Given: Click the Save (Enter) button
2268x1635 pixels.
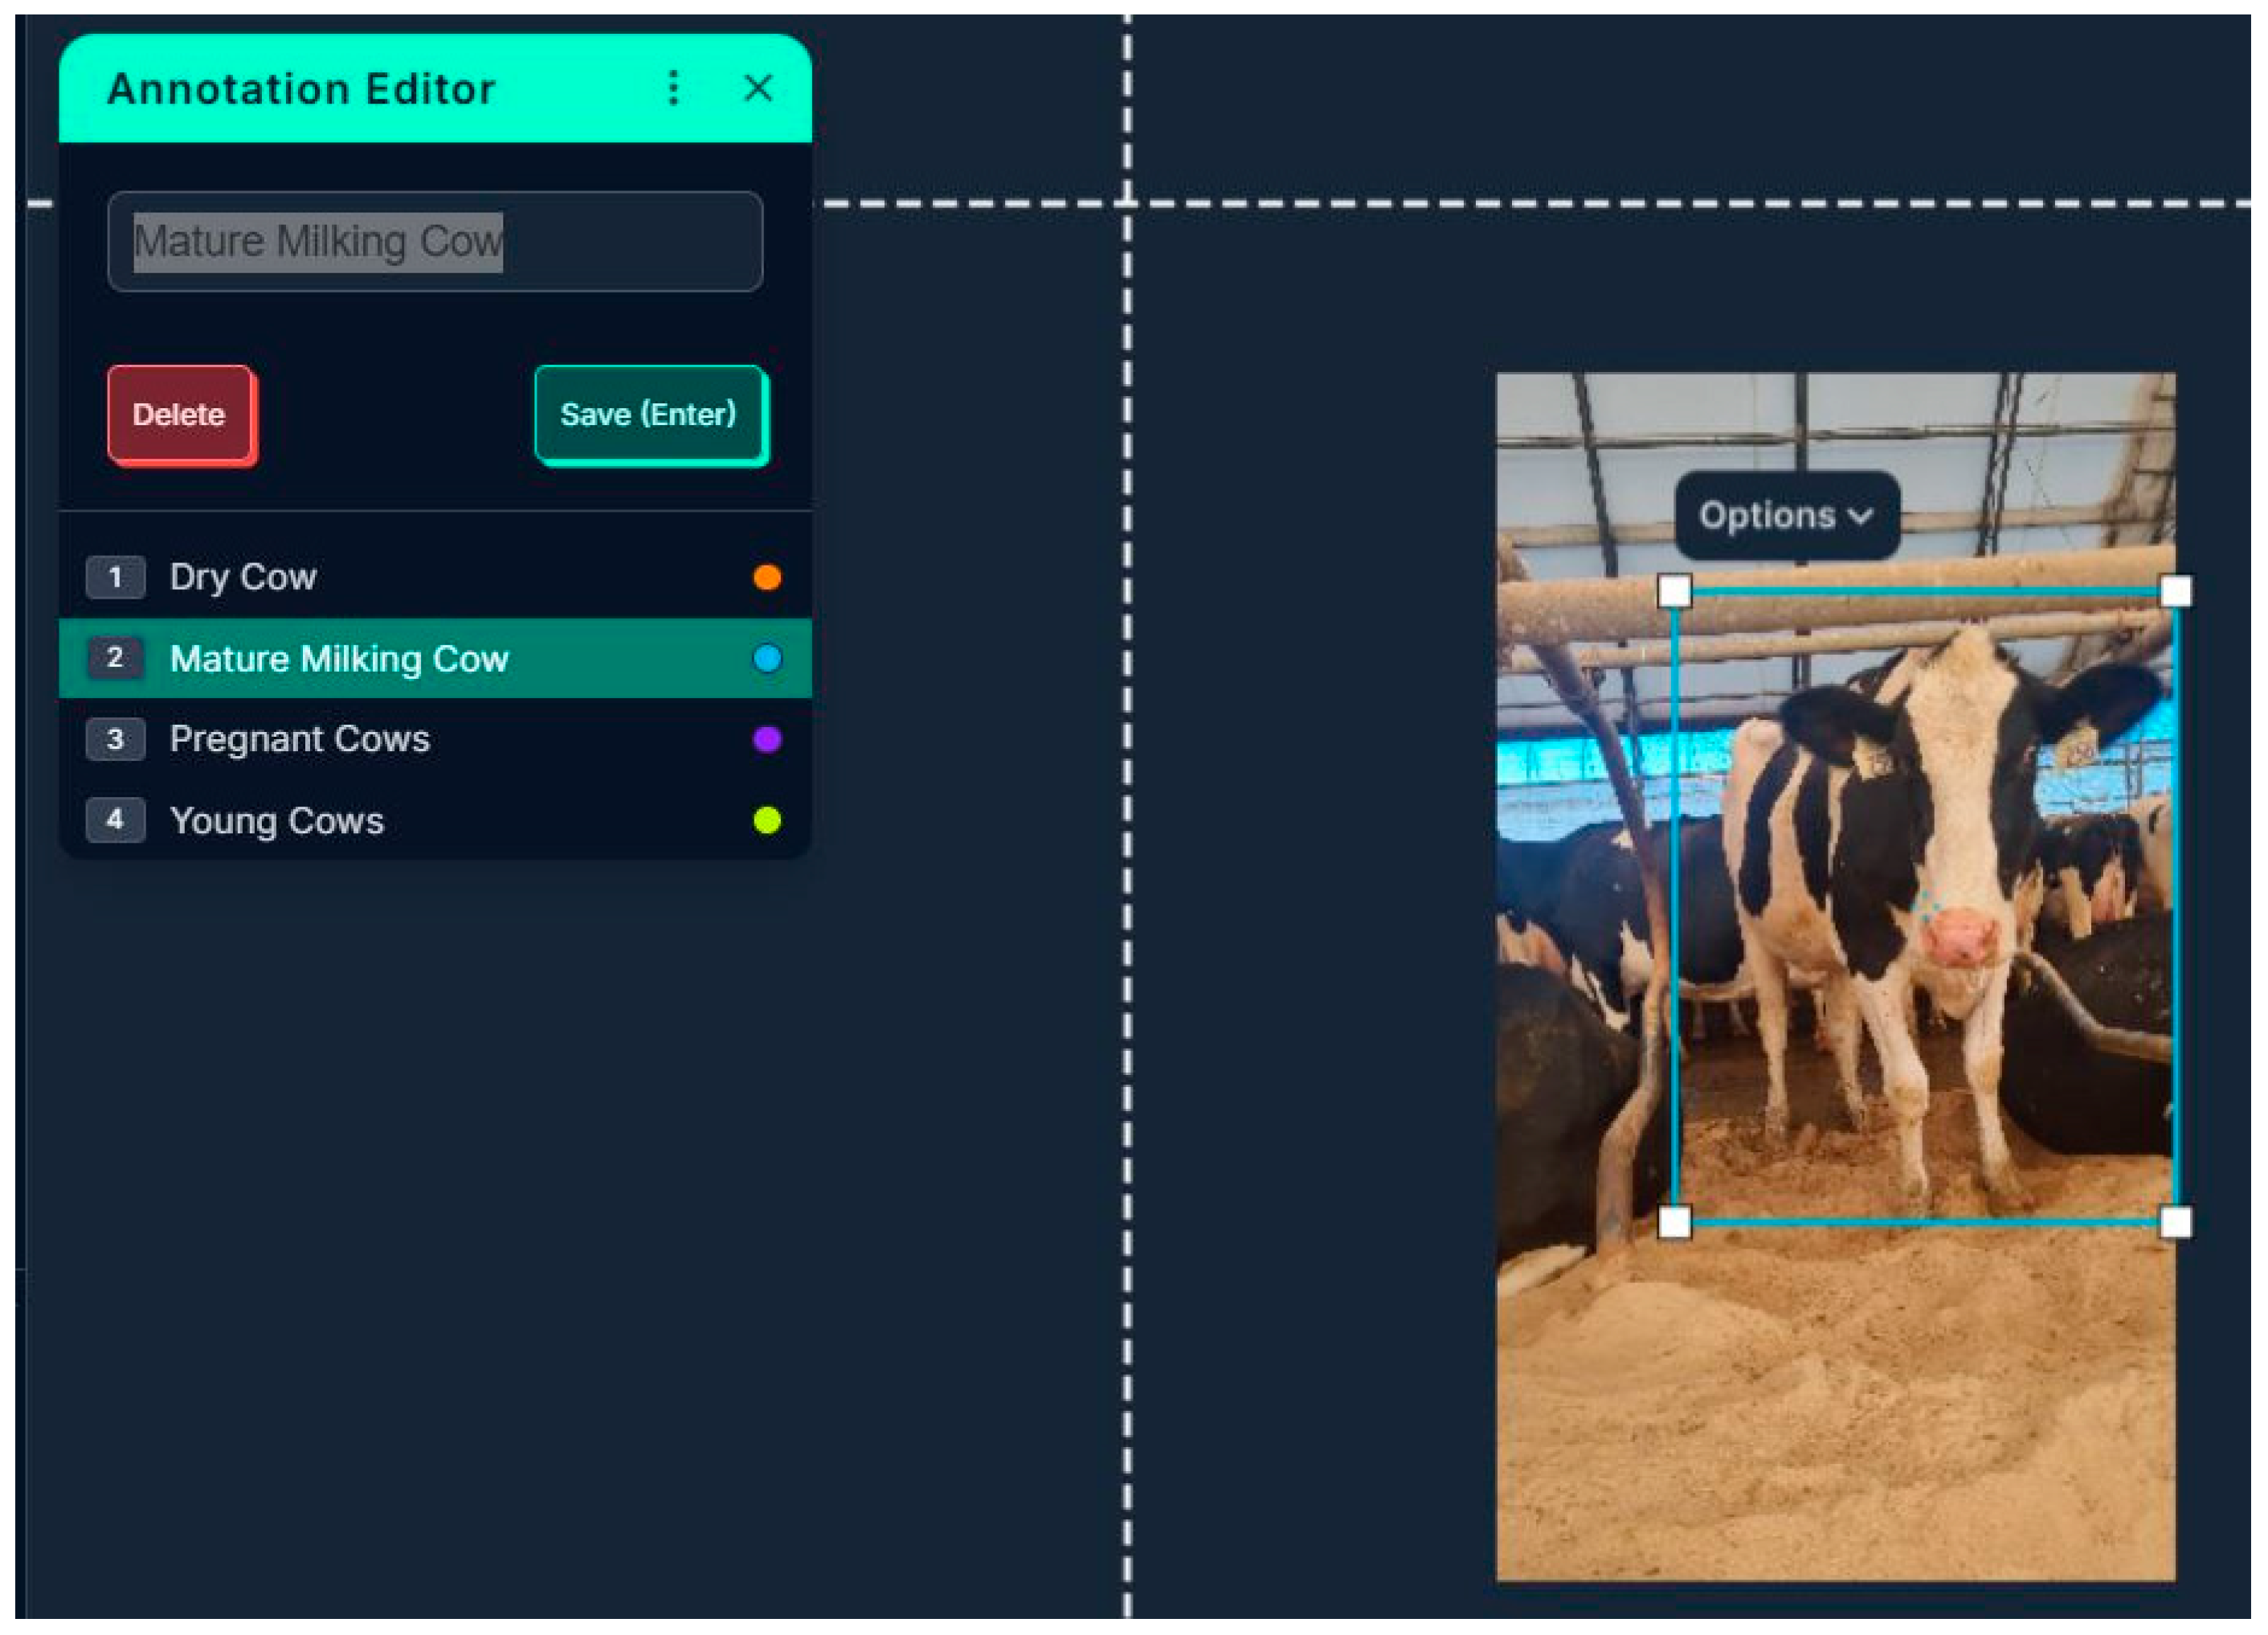Looking at the screenshot, I should coord(650,415).
